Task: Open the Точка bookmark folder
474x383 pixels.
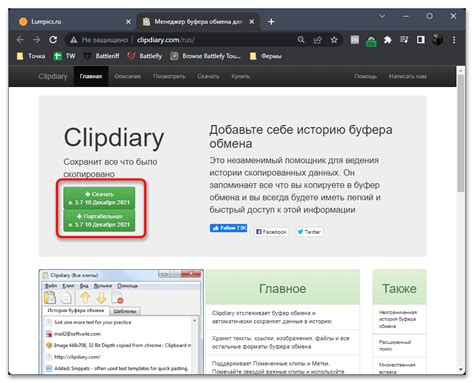Action: tap(31, 56)
